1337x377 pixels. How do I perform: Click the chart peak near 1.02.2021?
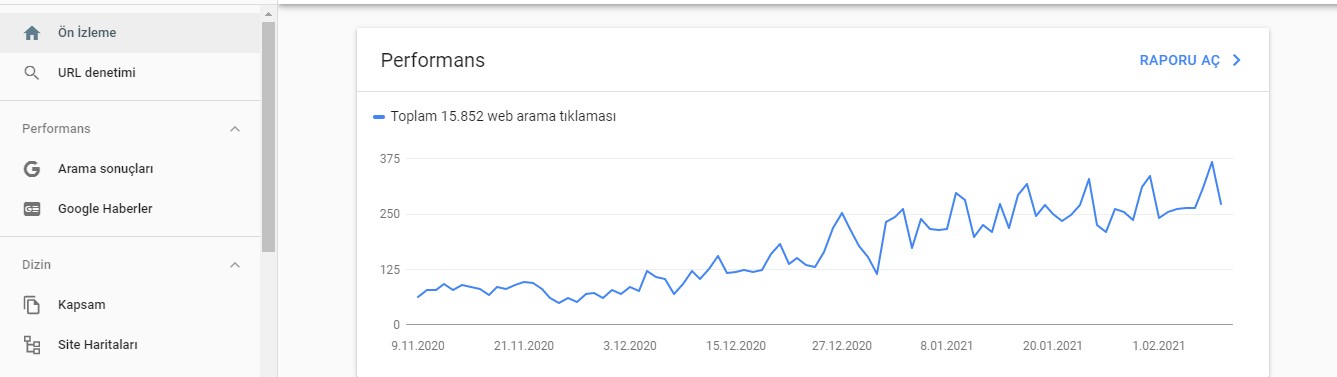(x=1150, y=176)
